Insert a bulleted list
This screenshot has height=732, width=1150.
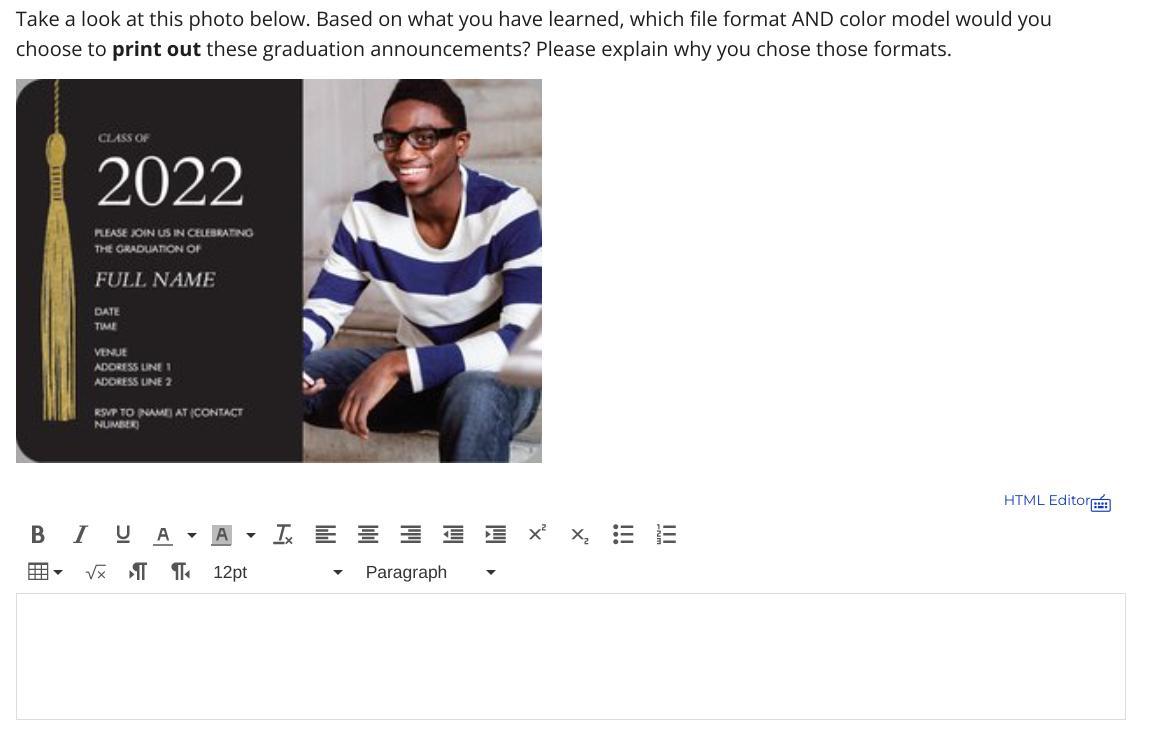coord(623,535)
